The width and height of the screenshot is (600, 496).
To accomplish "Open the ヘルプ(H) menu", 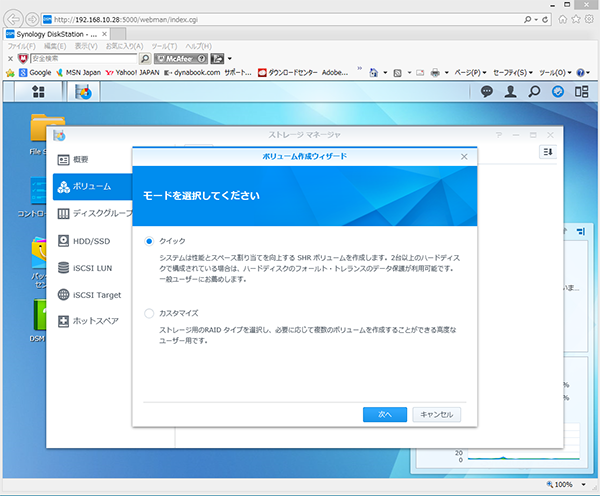I will tap(199, 46).
